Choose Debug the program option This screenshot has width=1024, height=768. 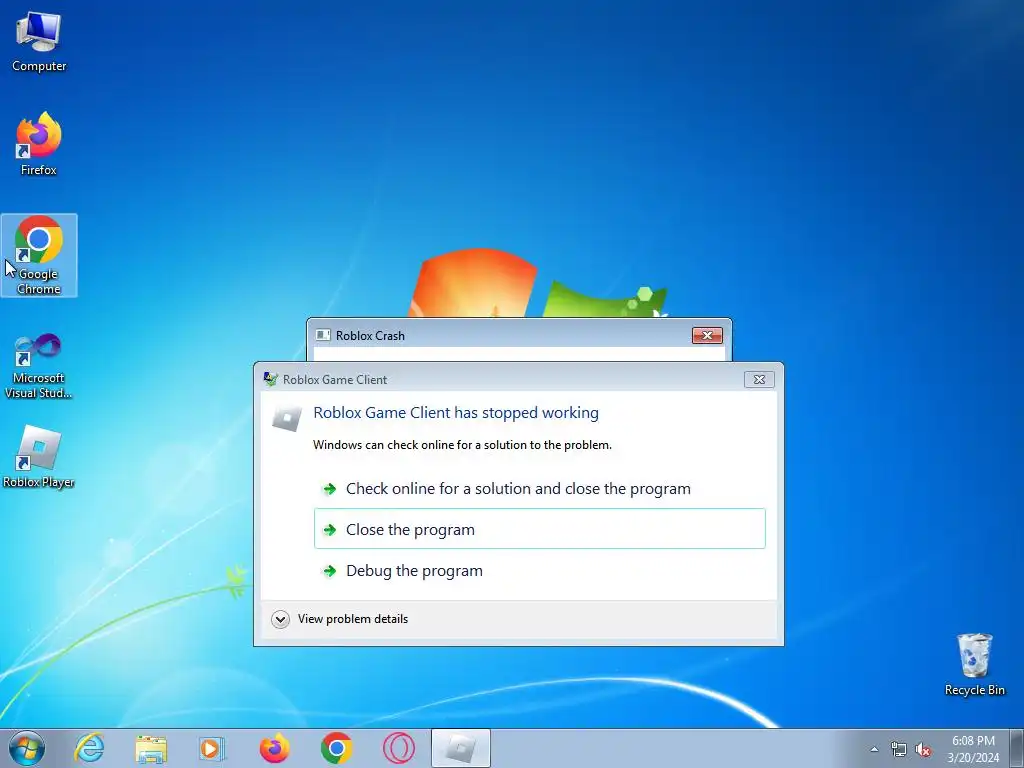pyautogui.click(x=539, y=571)
